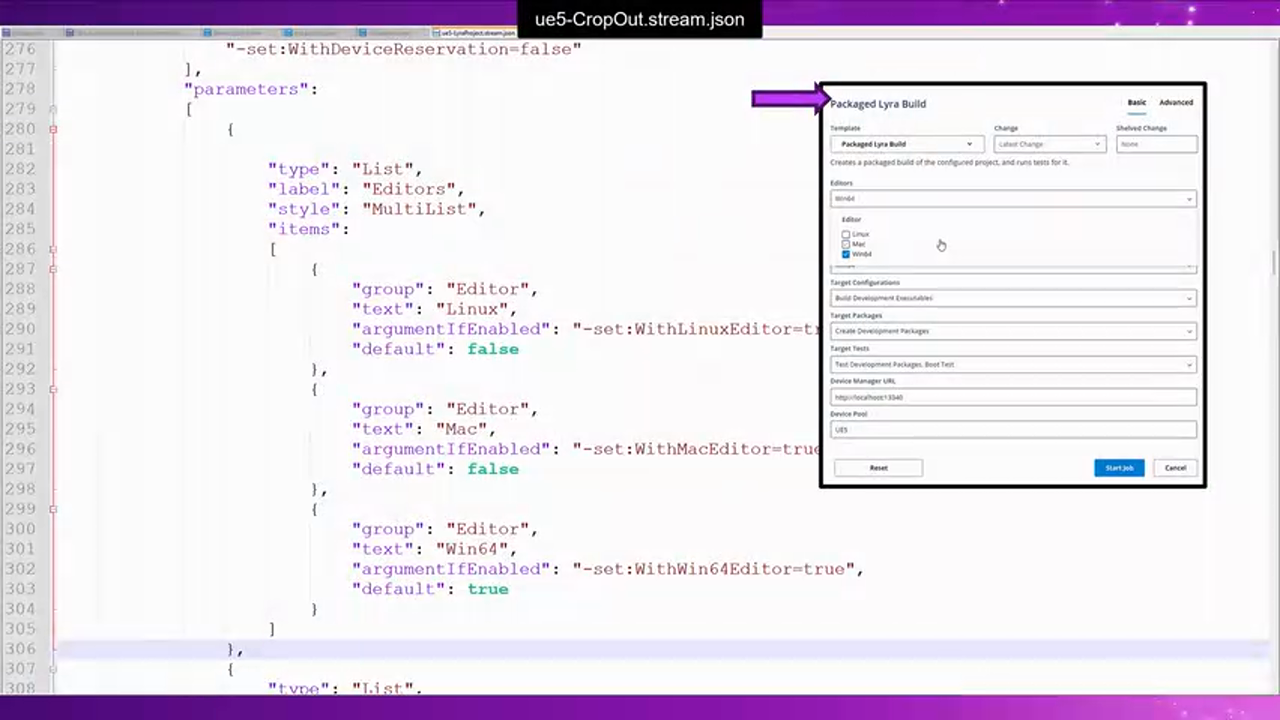The image size is (1280, 720).
Task: Switch to the Advanced tab in Packaged Lyra Build
Action: pyautogui.click(x=1175, y=102)
